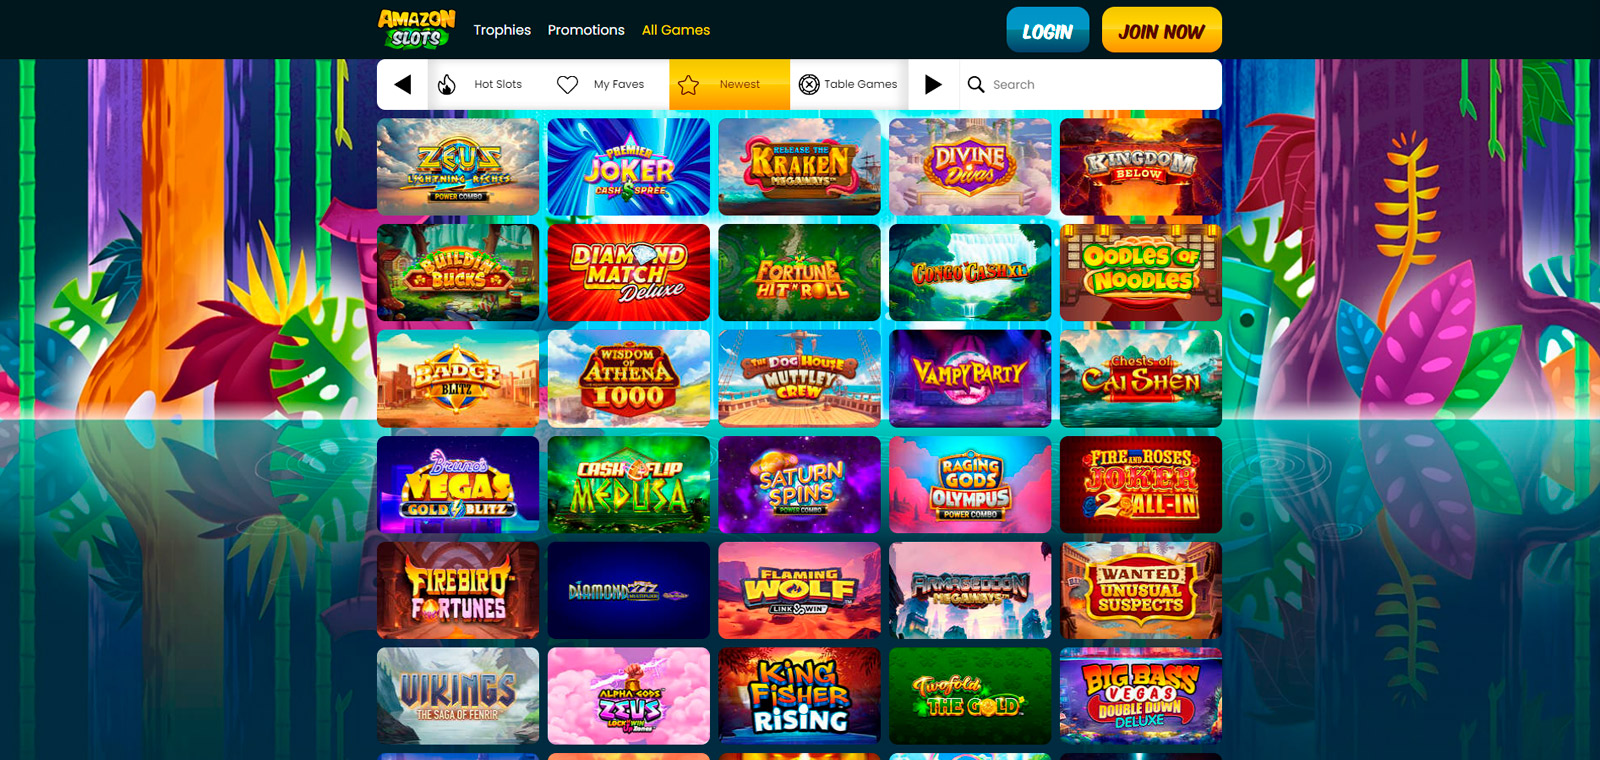Click the LOGIN button
1600x760 pixels.
coord(1047,30)
